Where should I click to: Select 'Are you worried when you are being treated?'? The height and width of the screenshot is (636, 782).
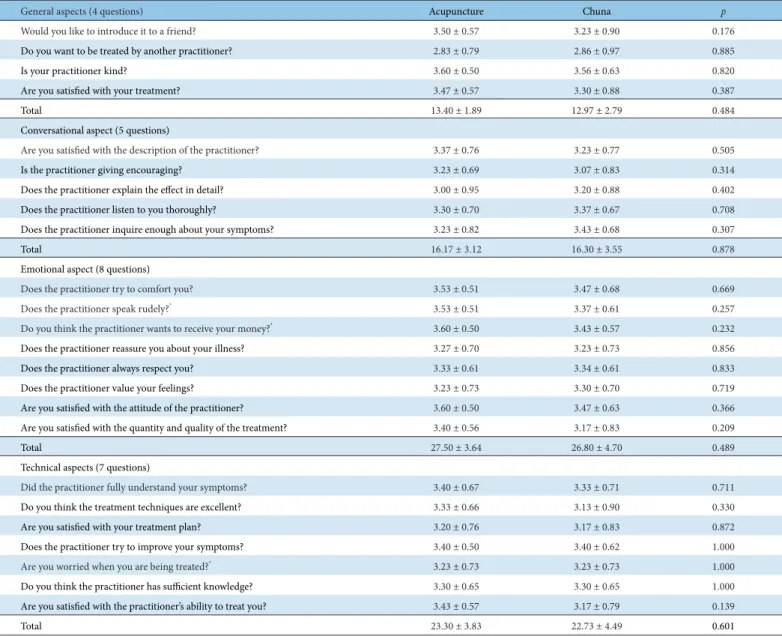coord(115,567)
